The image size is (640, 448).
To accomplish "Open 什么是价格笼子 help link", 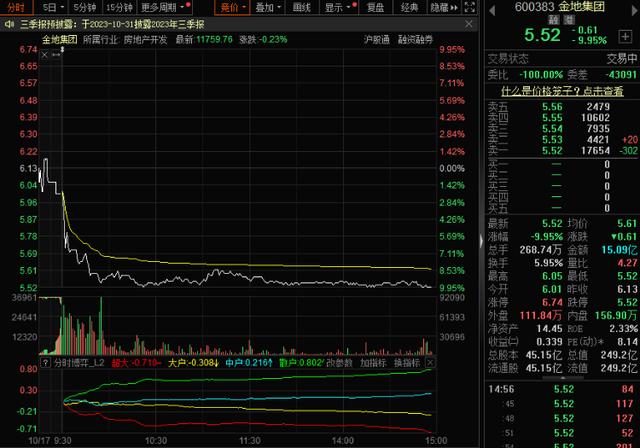I will point(562,91).
